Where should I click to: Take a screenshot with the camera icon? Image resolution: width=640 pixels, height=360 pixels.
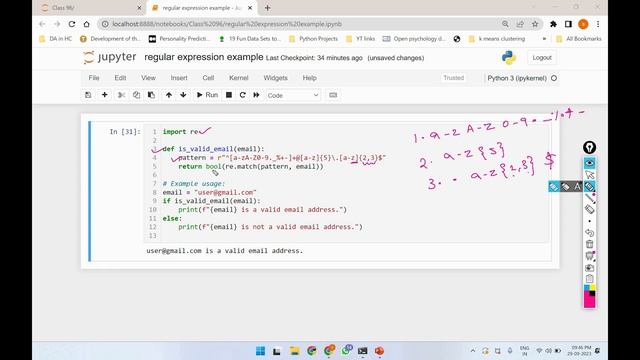tap(589, 268)
